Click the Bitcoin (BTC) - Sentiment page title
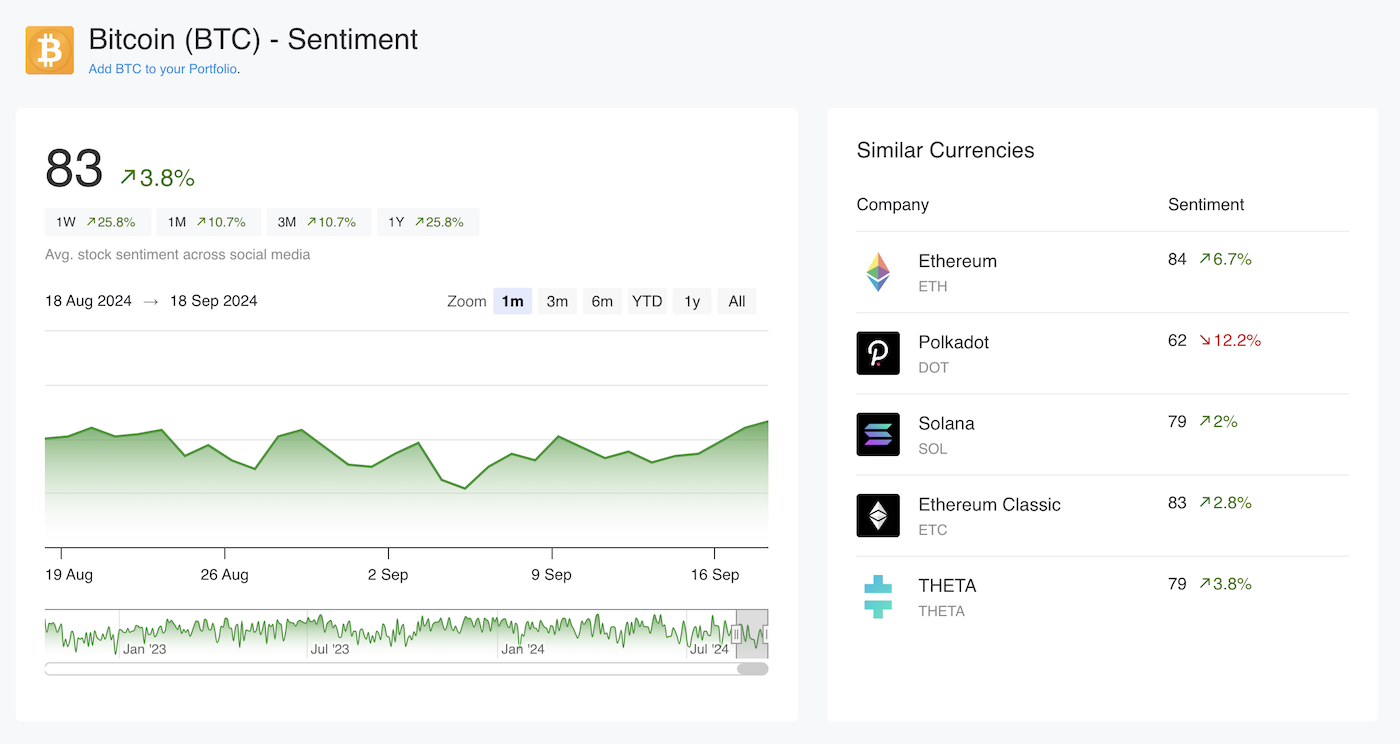 pos(253,39)
